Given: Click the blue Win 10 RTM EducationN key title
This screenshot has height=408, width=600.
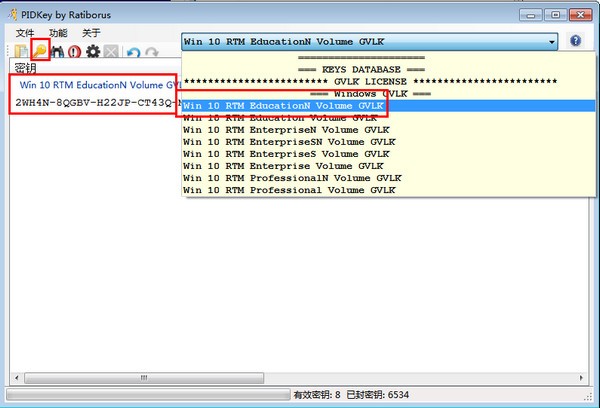Looking at the screenshot, I should pyautogui.click(x=100, y=85).
